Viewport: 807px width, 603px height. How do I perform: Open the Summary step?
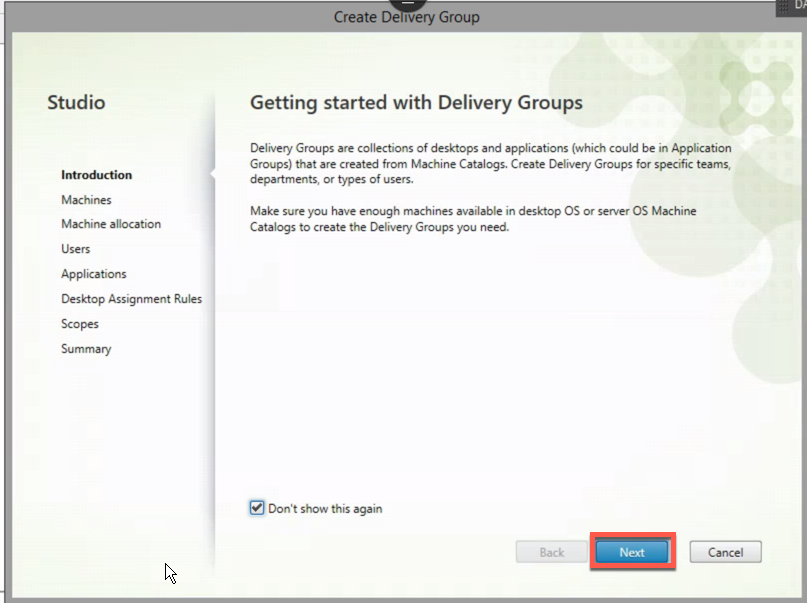86,349
